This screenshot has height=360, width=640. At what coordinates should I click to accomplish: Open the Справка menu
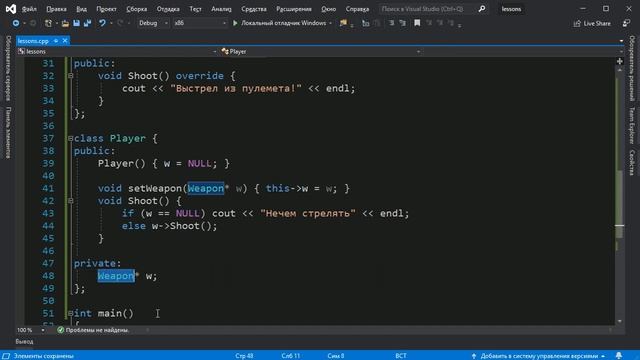click(357, 9)
